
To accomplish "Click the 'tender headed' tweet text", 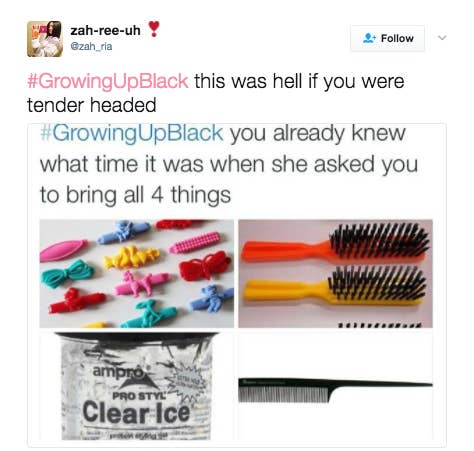I will coord(92,105).
